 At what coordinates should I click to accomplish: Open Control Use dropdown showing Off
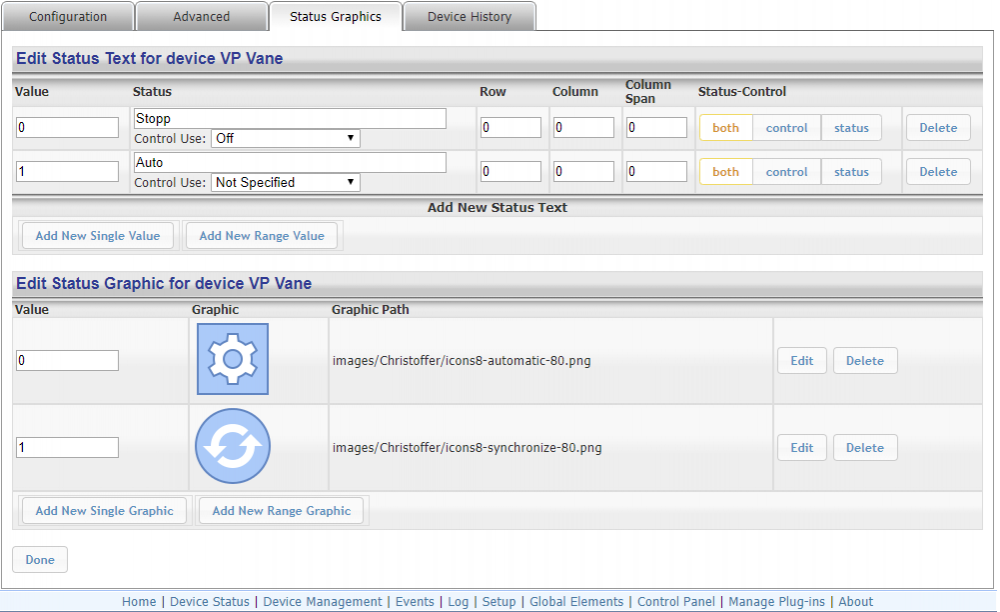coord(285,139)
